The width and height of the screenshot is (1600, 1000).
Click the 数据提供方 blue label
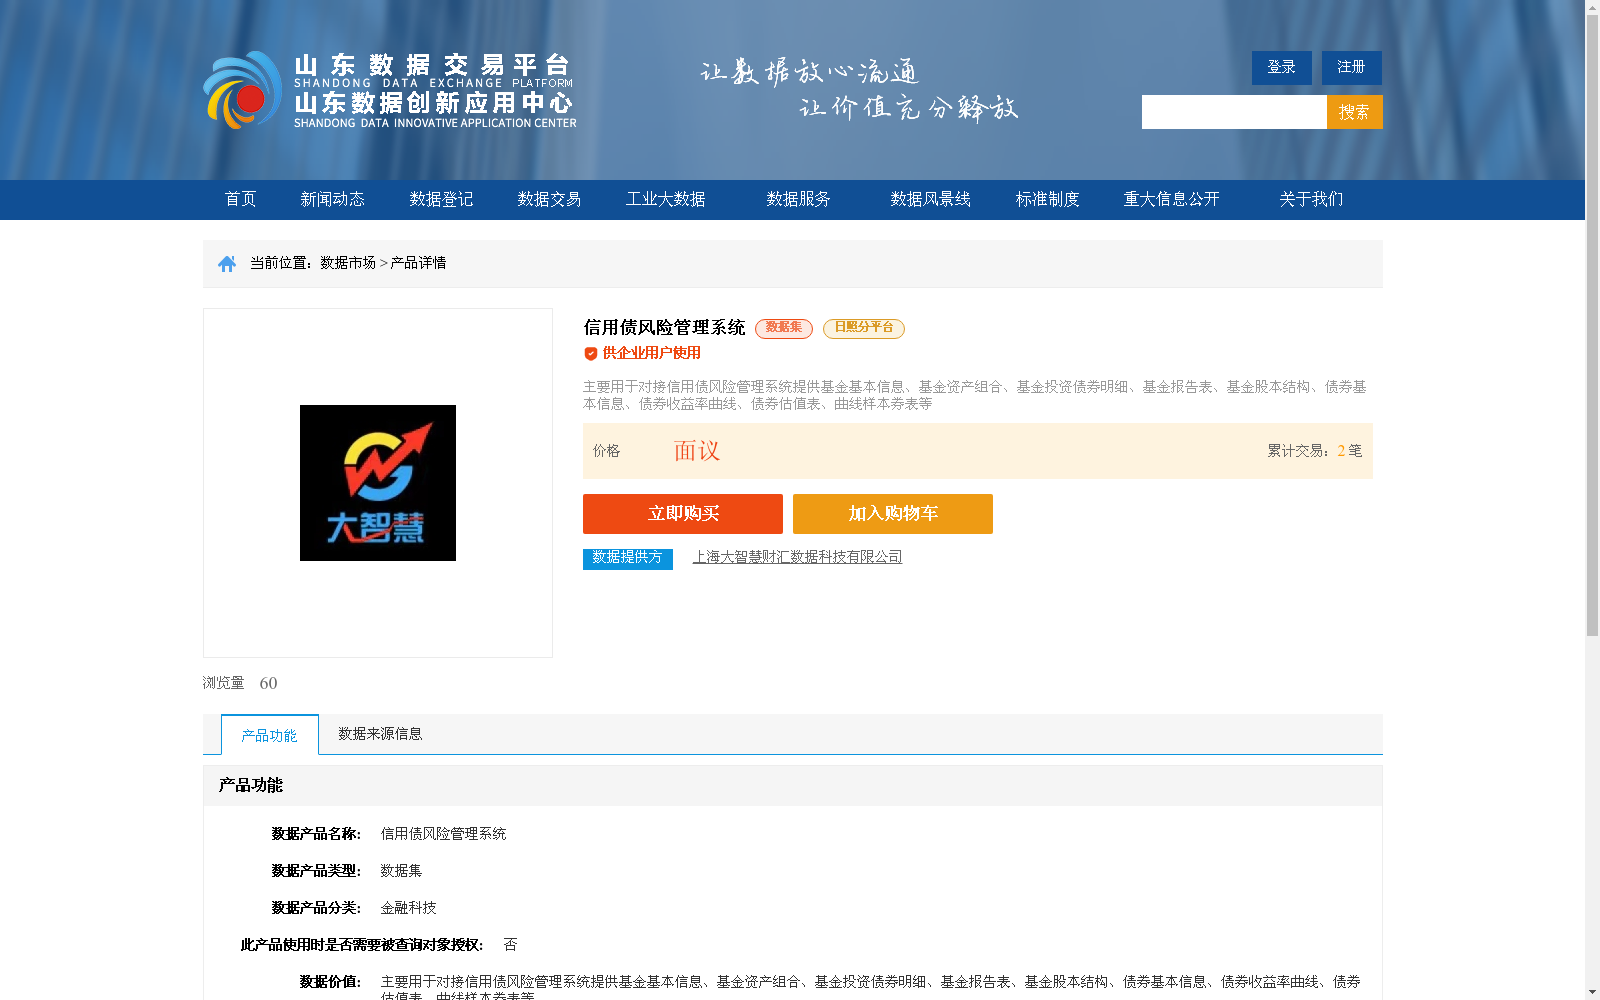(x=628, y=558)
